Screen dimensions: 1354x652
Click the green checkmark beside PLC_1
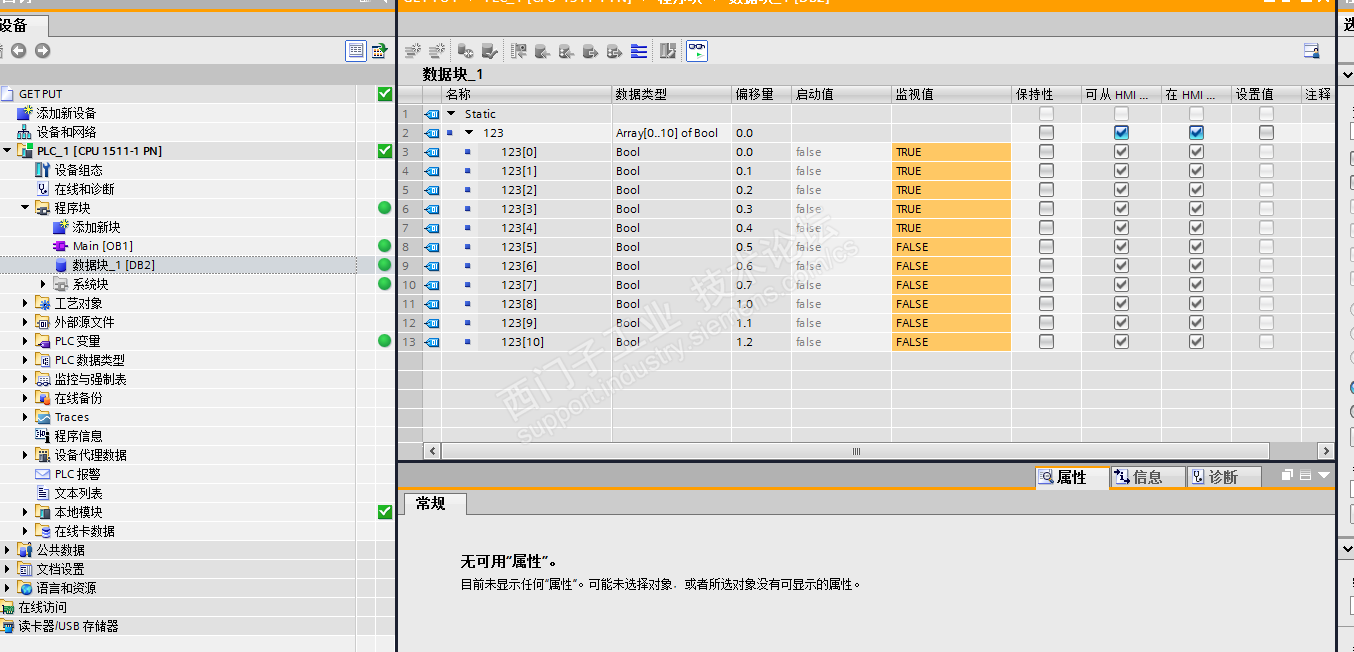[385, 151]
